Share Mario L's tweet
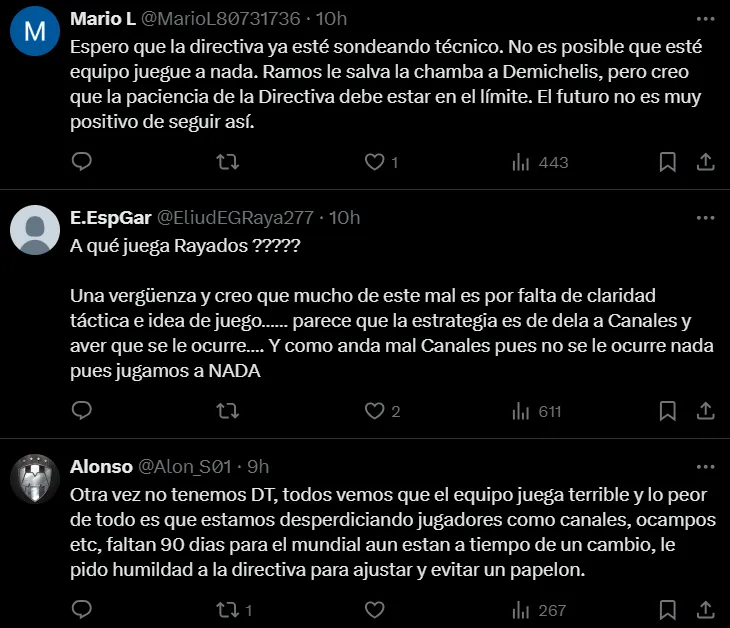The width and height of the screenshot is (730, 628). (704, 162)
